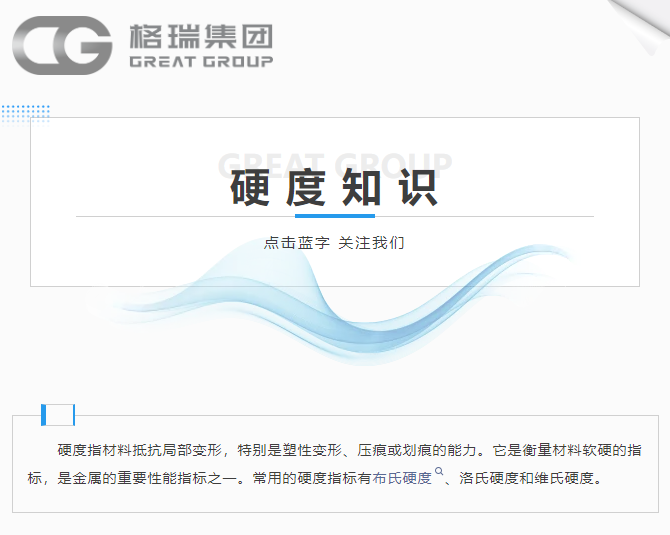Click the 点击蓝字 关注我们 follow text
Viewport: 670px width, 535px height.
coord(334,243)
